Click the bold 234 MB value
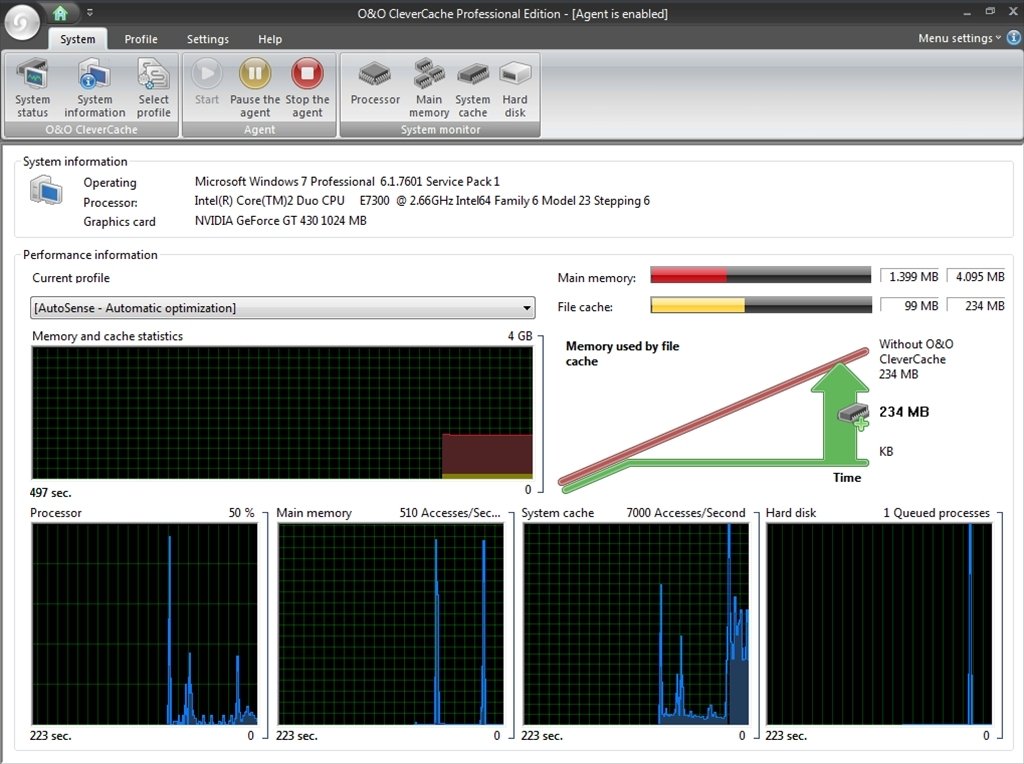This screenshot has width=1024, height=764. coord(904,412)
